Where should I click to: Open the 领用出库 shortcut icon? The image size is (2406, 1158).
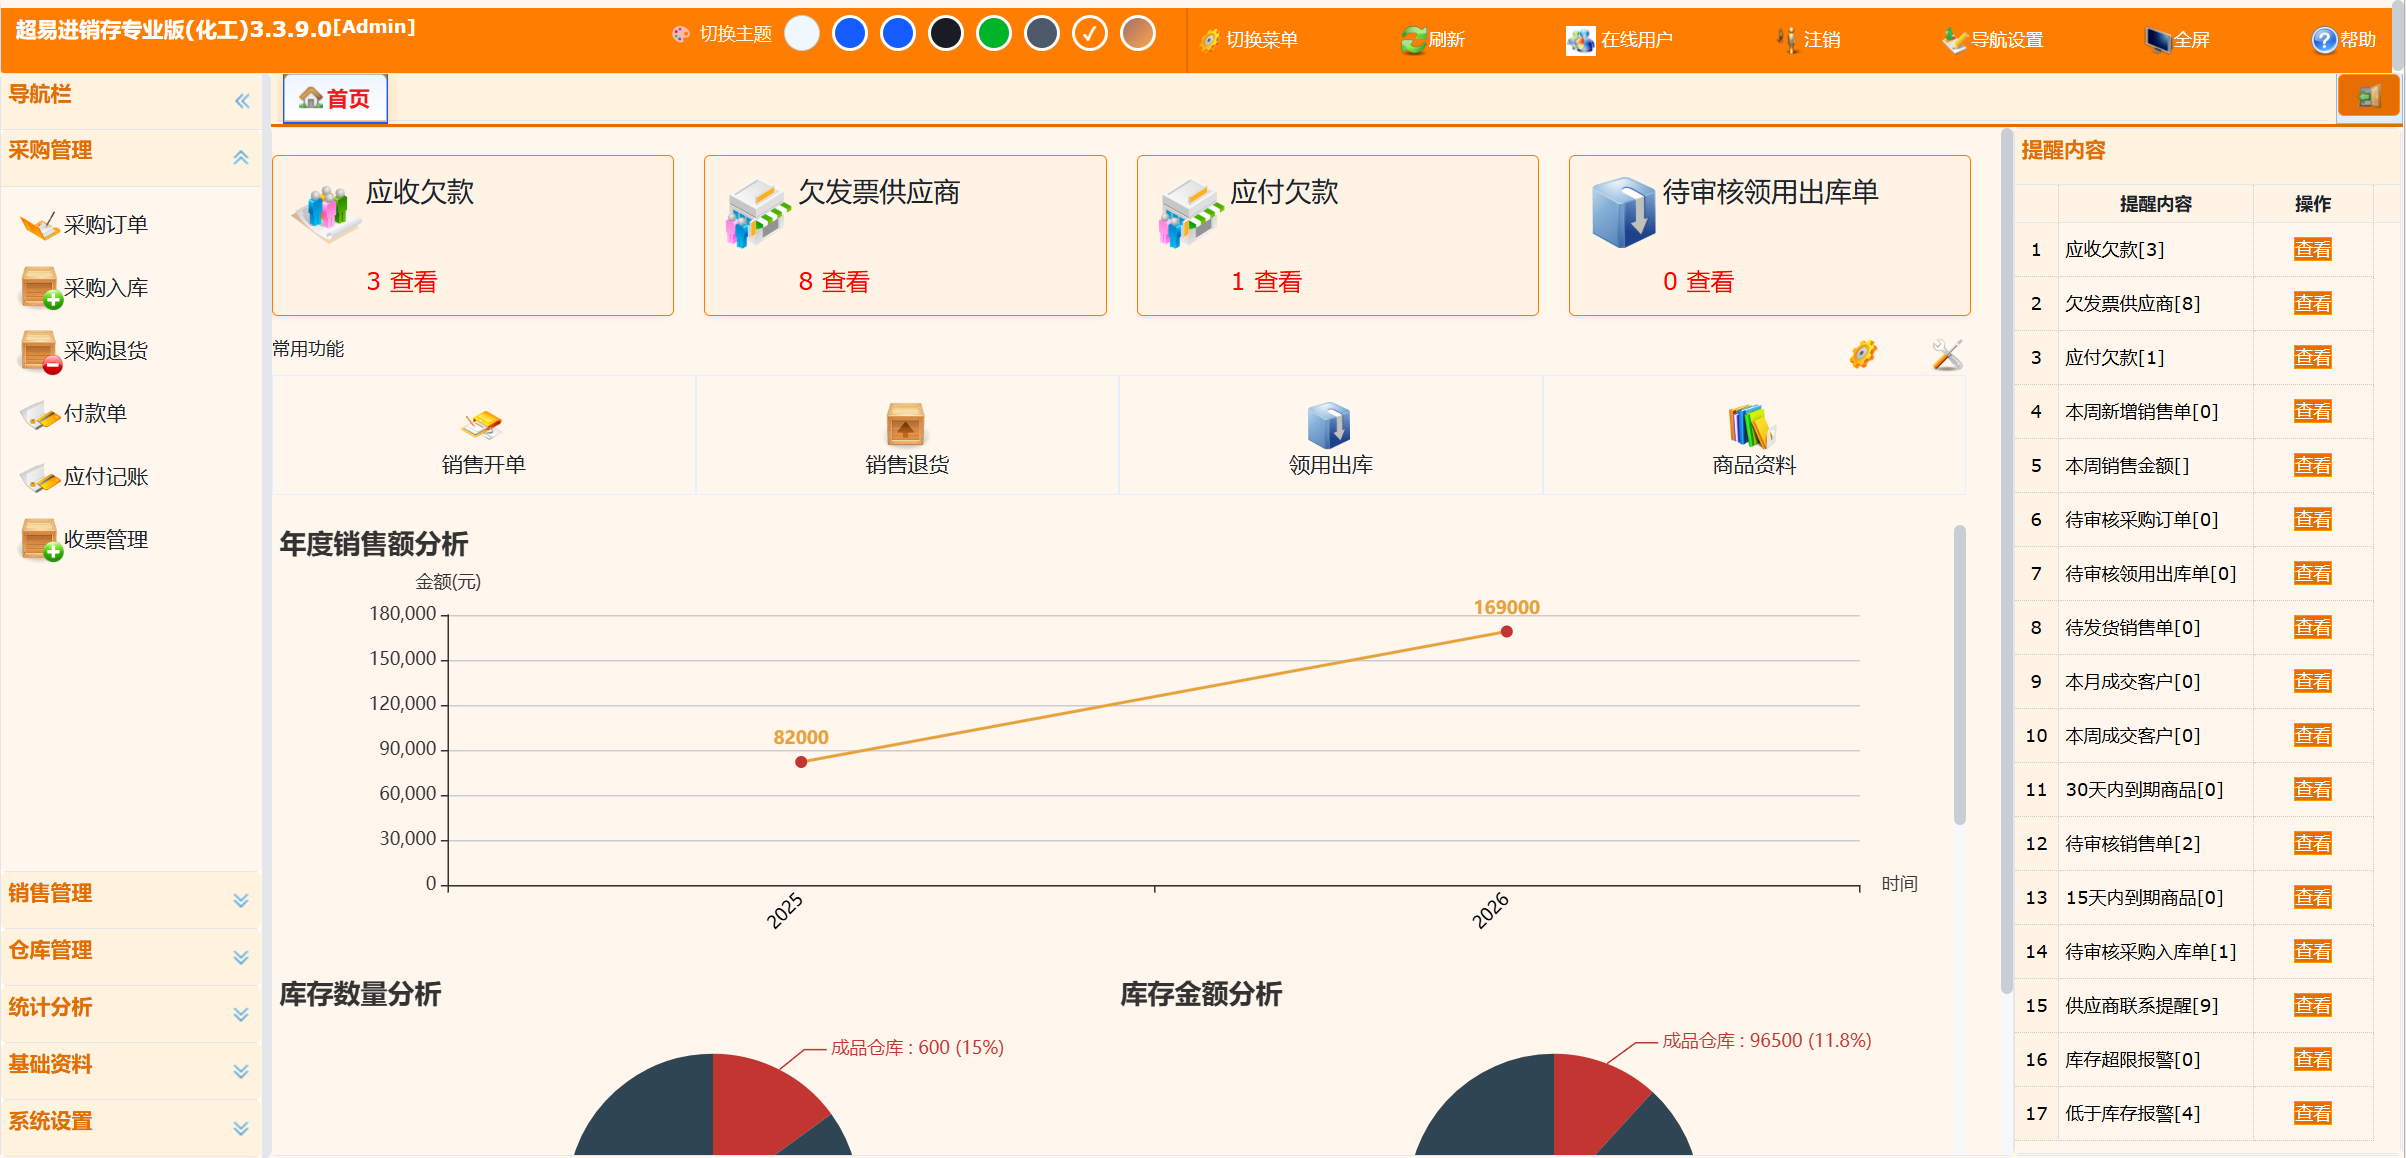(x=1329, y=425)
